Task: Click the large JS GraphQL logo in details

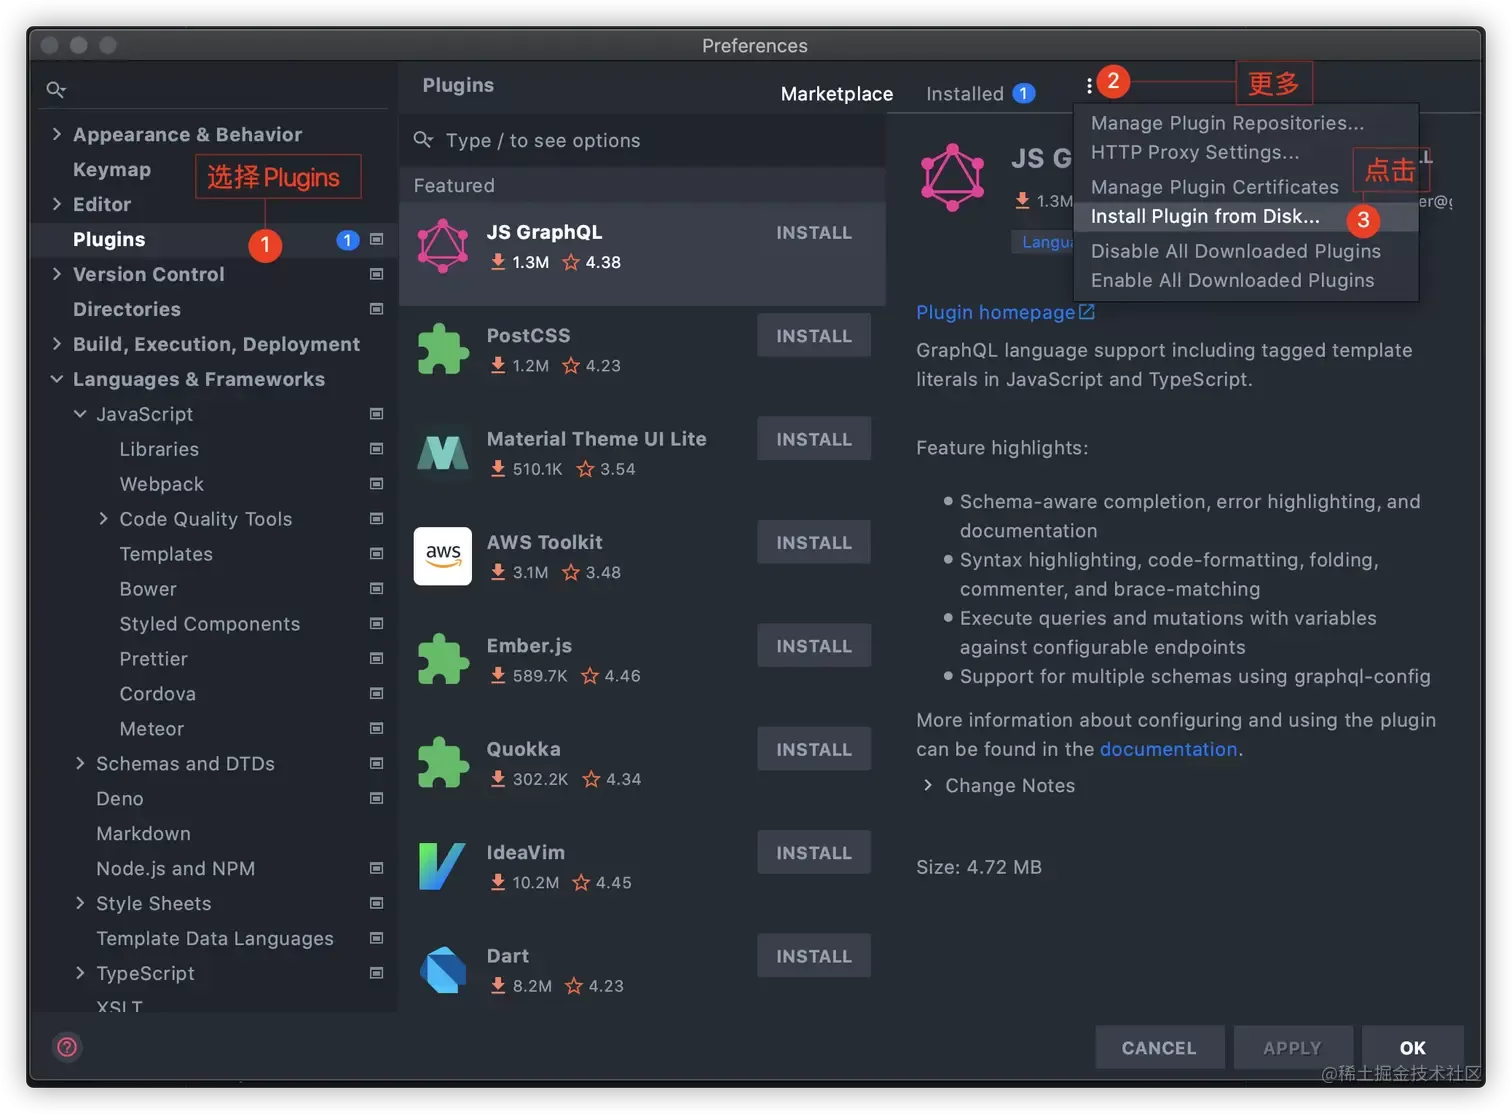Action: point(952,177)
